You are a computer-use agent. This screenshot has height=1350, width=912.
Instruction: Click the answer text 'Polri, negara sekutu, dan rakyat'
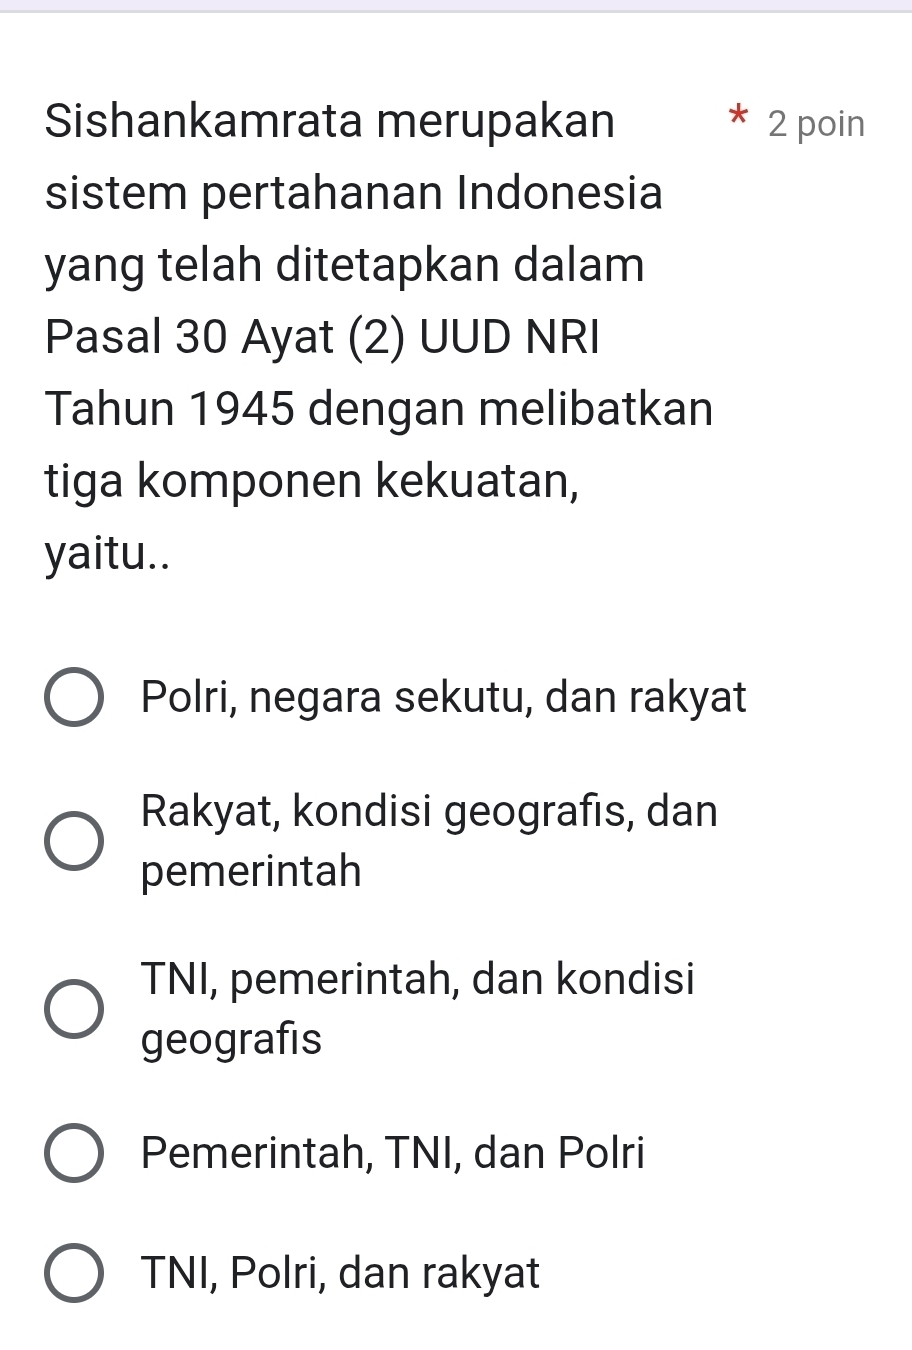444,697
